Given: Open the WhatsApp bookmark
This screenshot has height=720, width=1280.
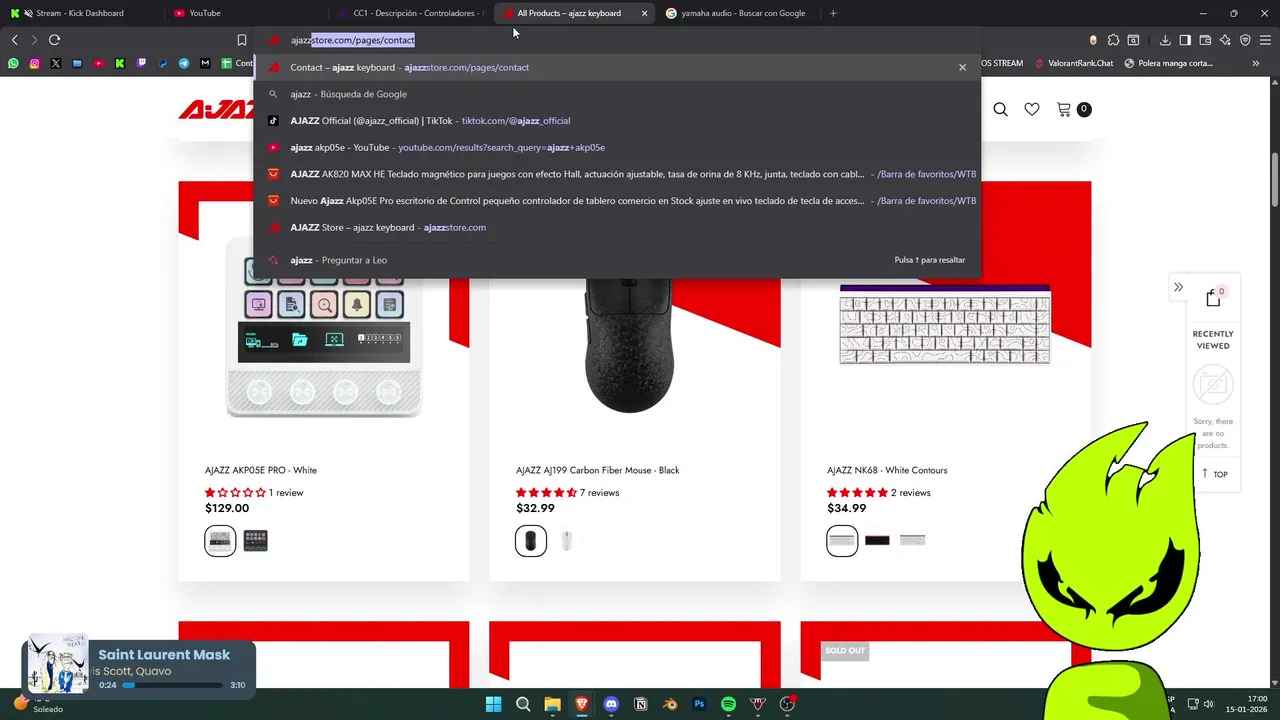Looking at the screenshot, I should (x=13, y=63).
